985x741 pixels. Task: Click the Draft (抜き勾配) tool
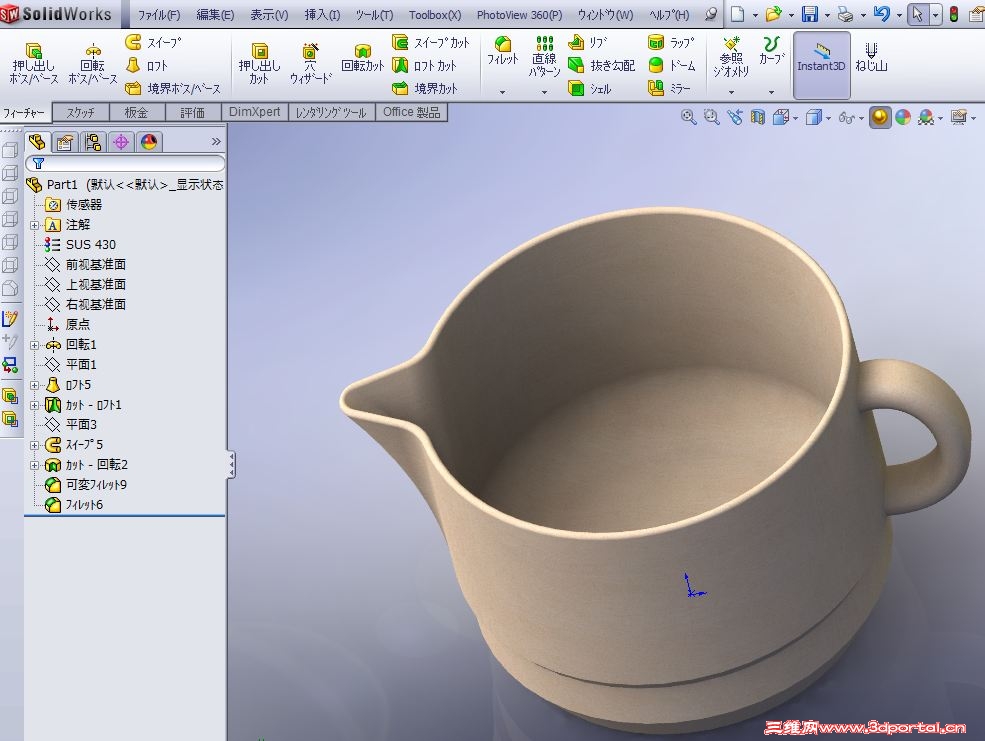coord(601,65)
